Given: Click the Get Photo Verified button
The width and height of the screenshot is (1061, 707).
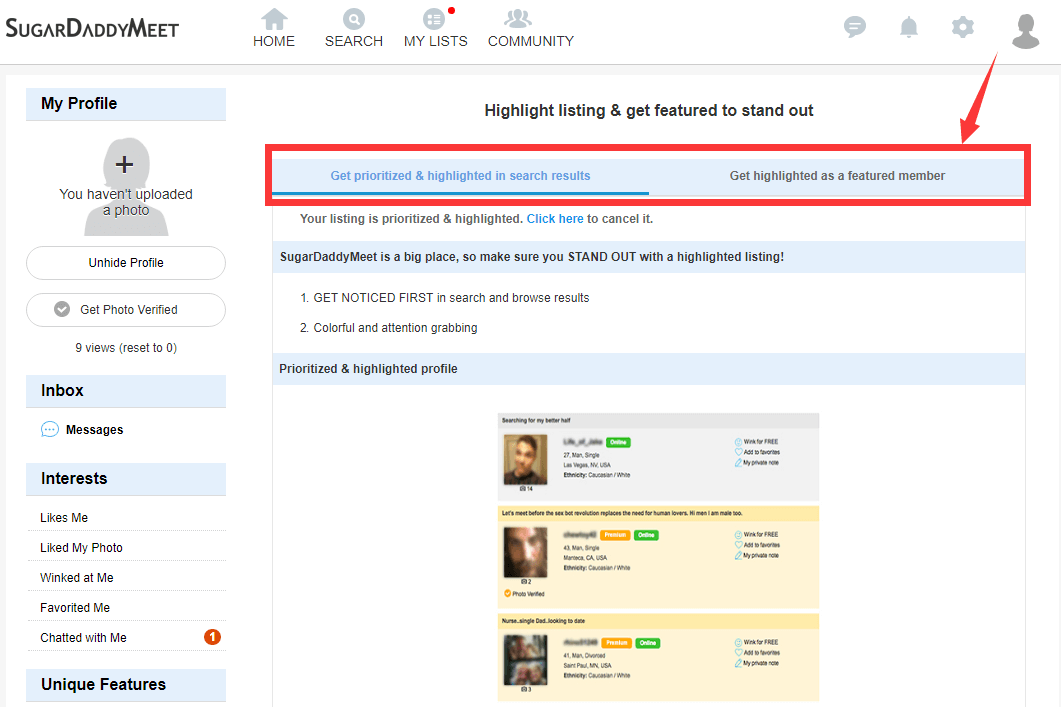Looking at the screenshot, I should (126, 310).
